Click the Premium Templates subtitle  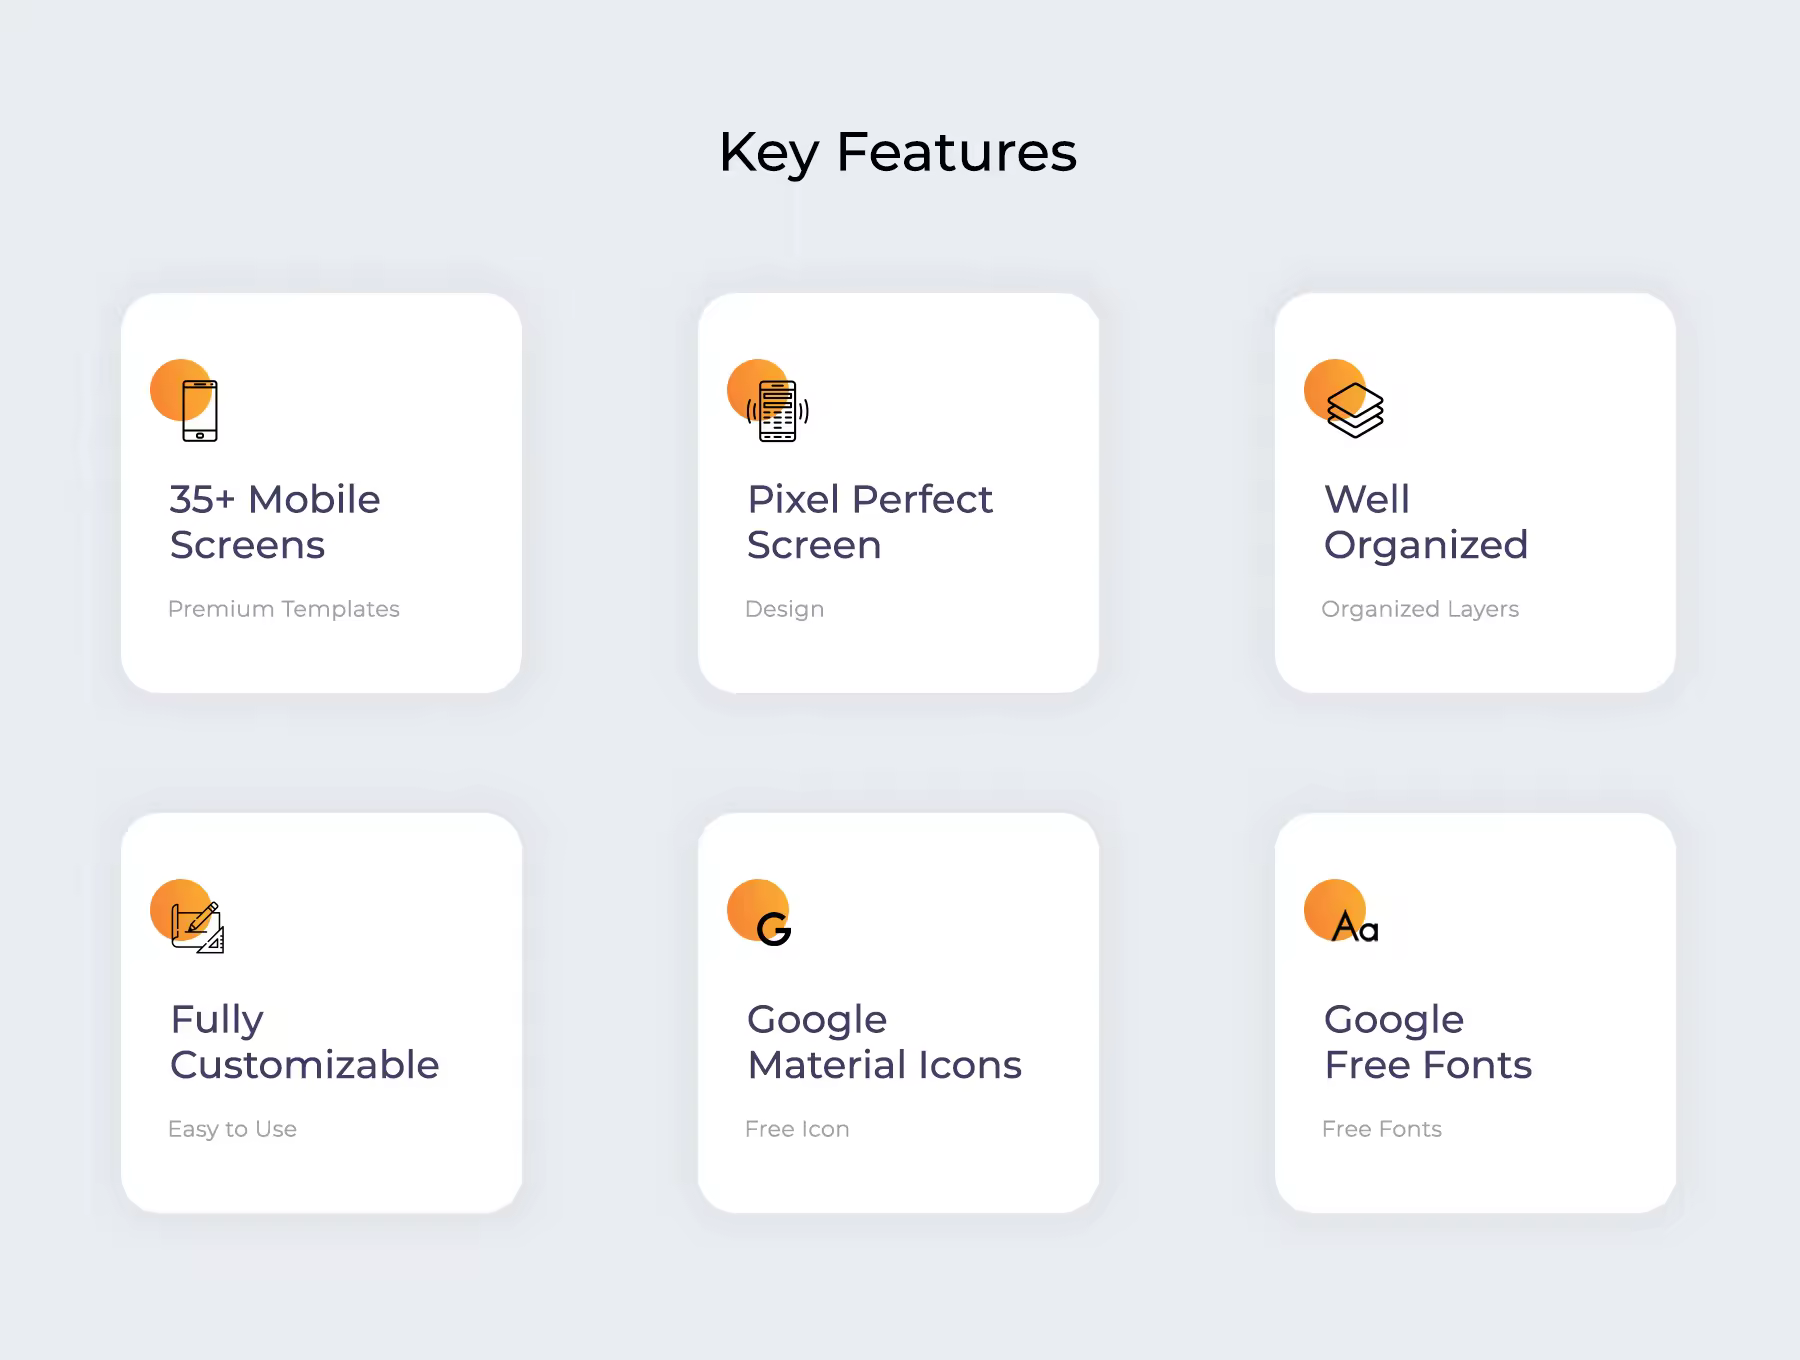pos(284,609)
